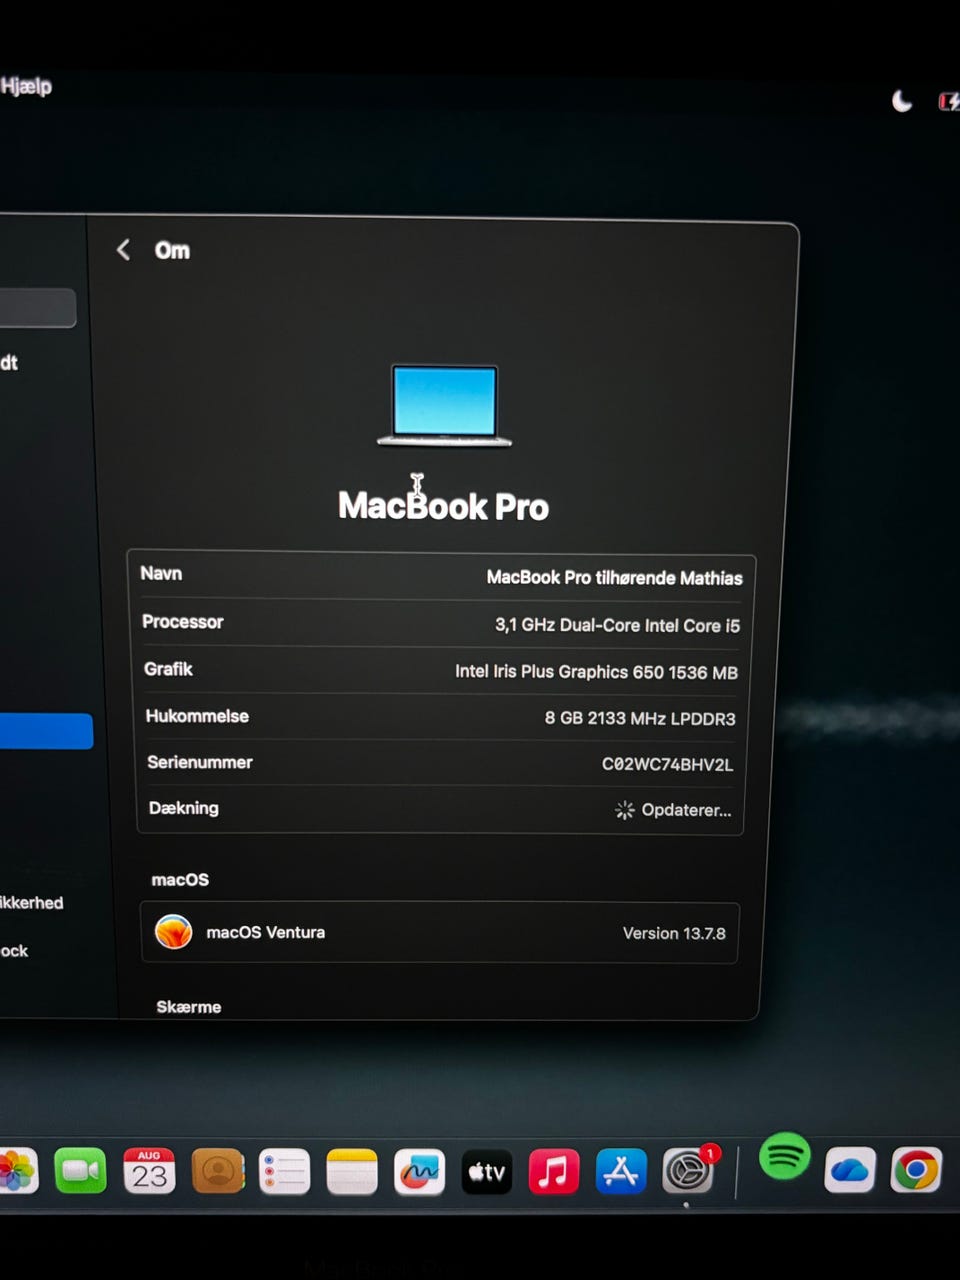Viewport: 960px width, 1280px height.
Task: Click the Processor row label
Action: (183, 622)
